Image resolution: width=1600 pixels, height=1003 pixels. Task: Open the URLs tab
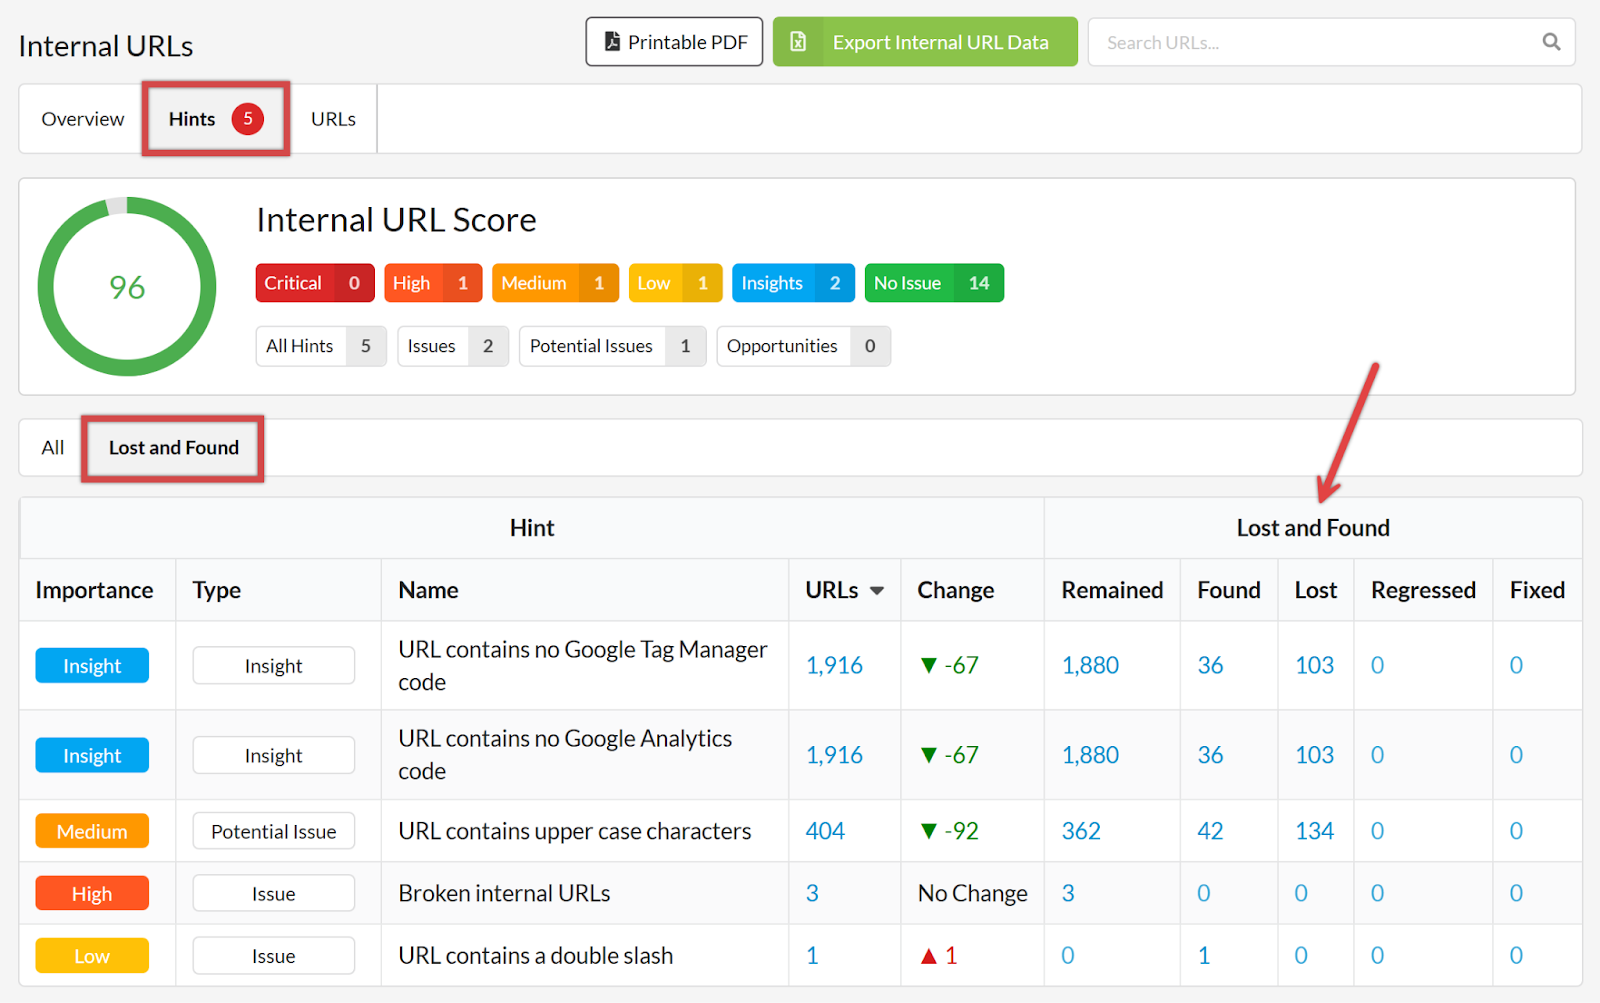(333, 119)
